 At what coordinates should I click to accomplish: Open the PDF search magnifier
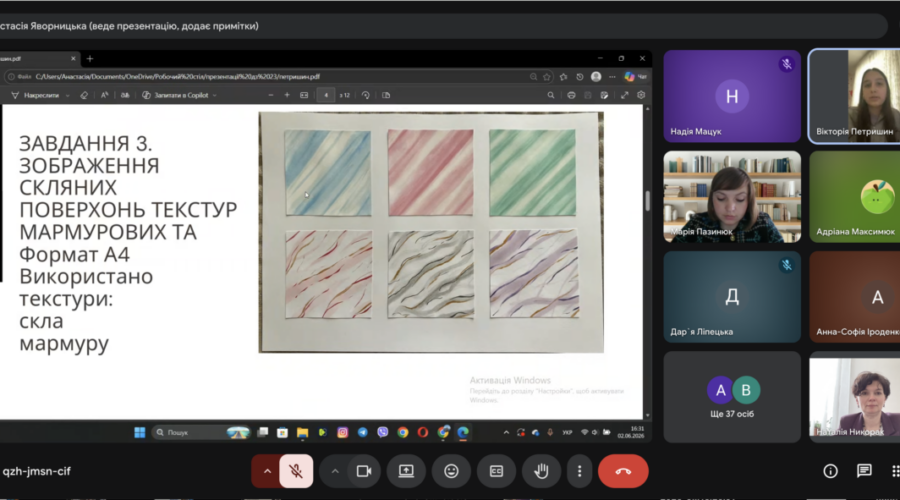(x=551, y=95)
